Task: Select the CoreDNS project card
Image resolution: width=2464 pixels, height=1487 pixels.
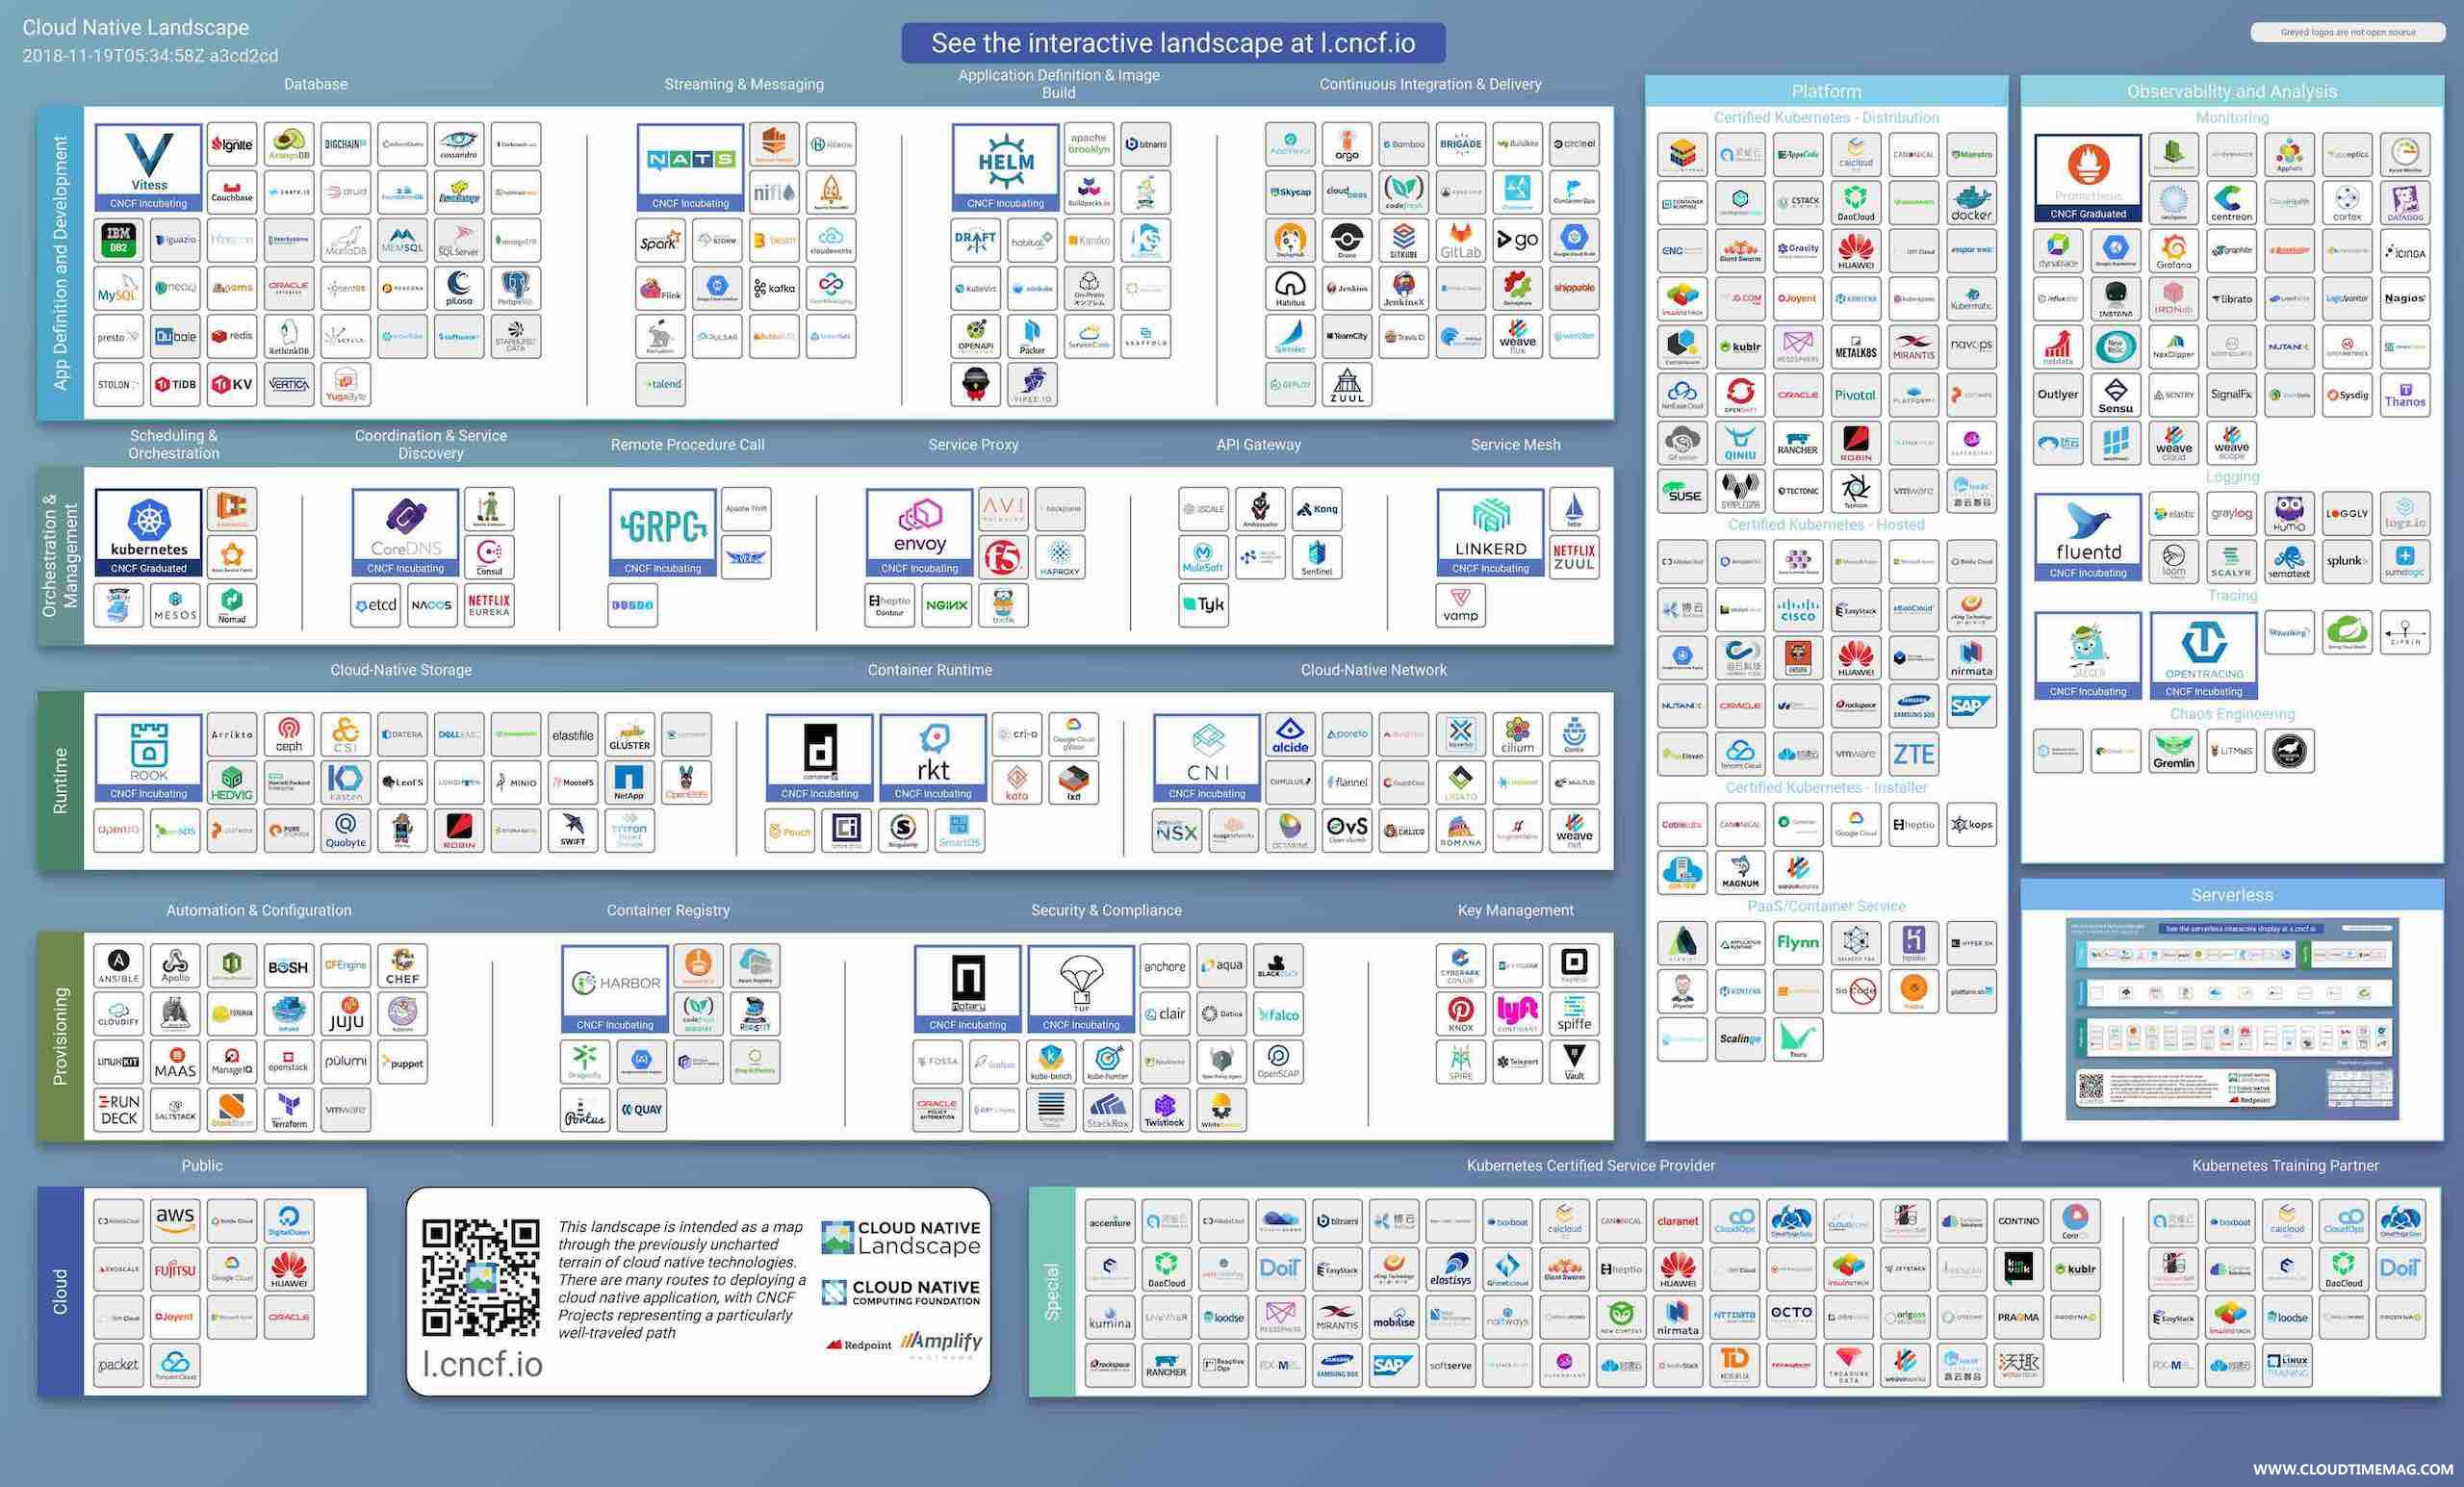Action: click(x=405, y=532)
